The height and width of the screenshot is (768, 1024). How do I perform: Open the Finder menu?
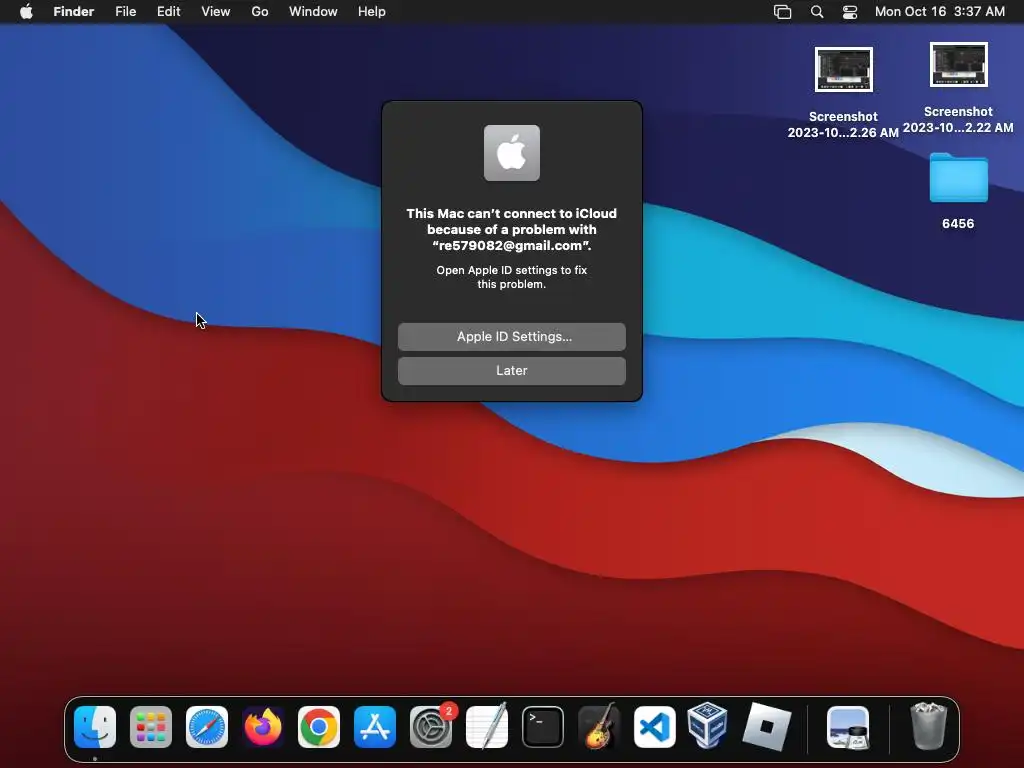74,12
